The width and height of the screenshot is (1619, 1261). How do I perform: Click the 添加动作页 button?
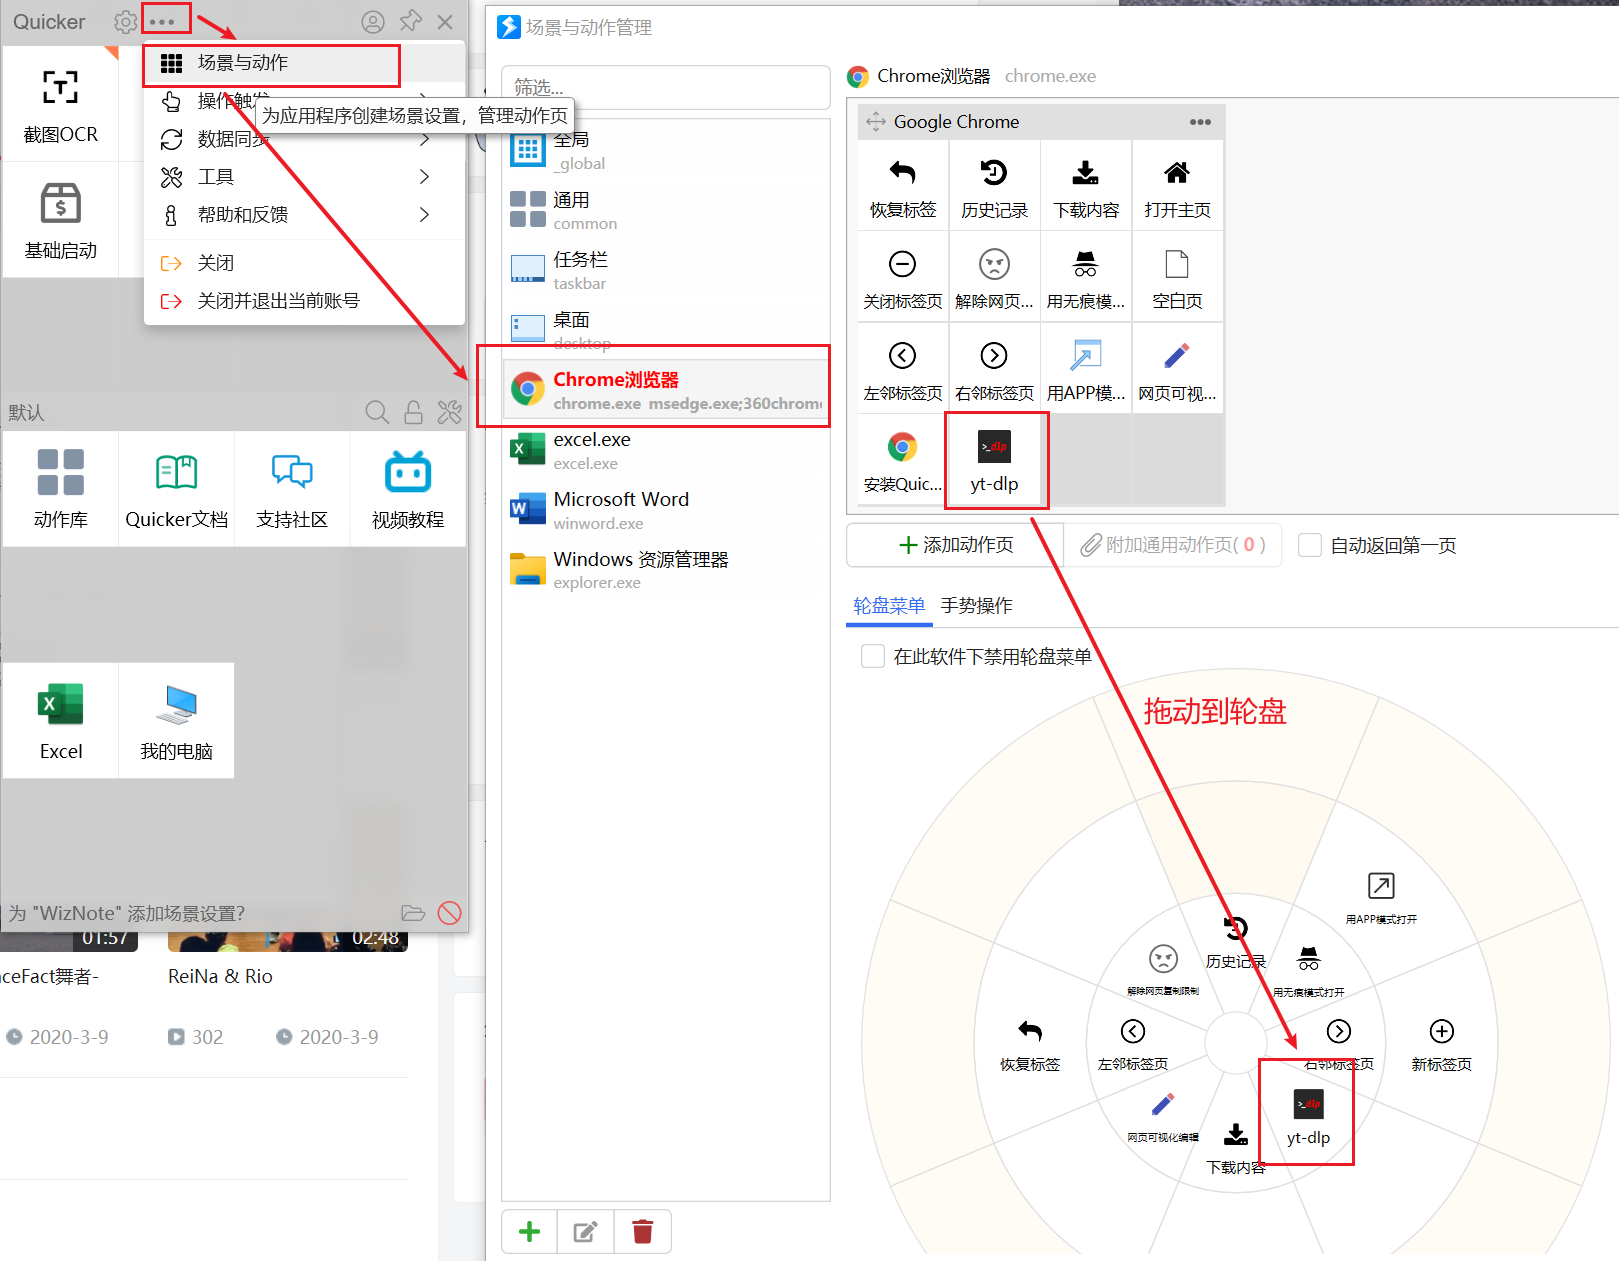point(956,545)
